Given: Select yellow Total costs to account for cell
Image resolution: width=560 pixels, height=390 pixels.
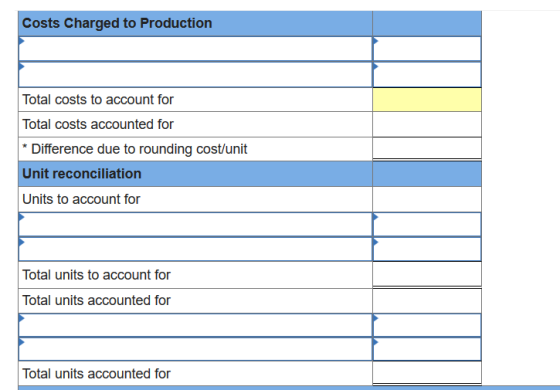Looking at the screenshot, I should tap(427, 100).
